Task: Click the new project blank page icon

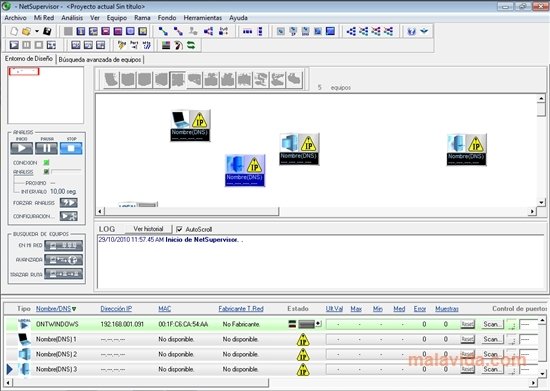Action: coord(14,31)
